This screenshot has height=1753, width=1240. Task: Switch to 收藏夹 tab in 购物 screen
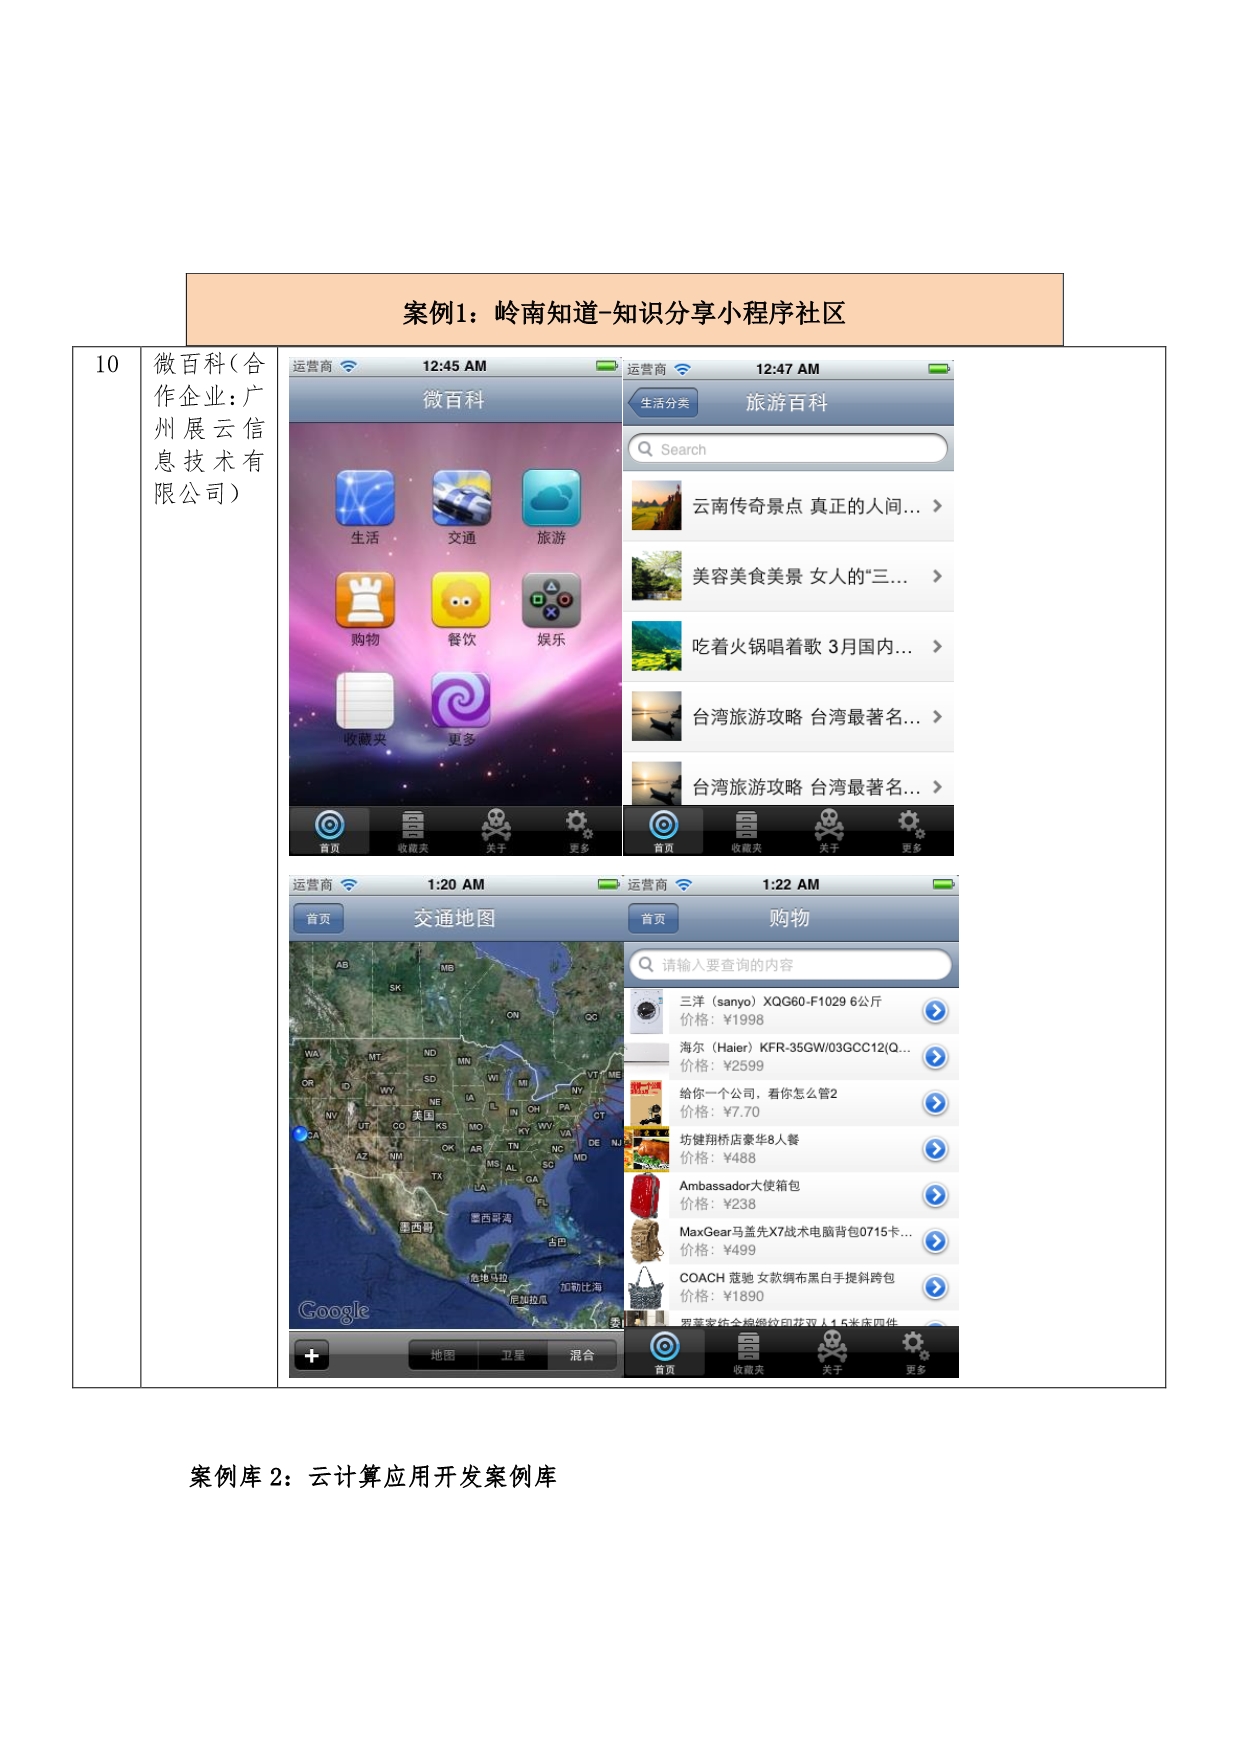click(x=748, y=1352)
